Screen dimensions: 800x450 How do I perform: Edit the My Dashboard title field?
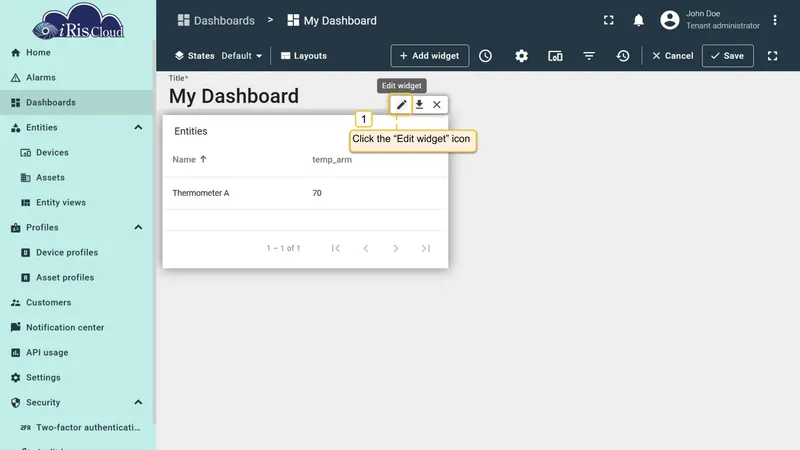tap(234, 96)
